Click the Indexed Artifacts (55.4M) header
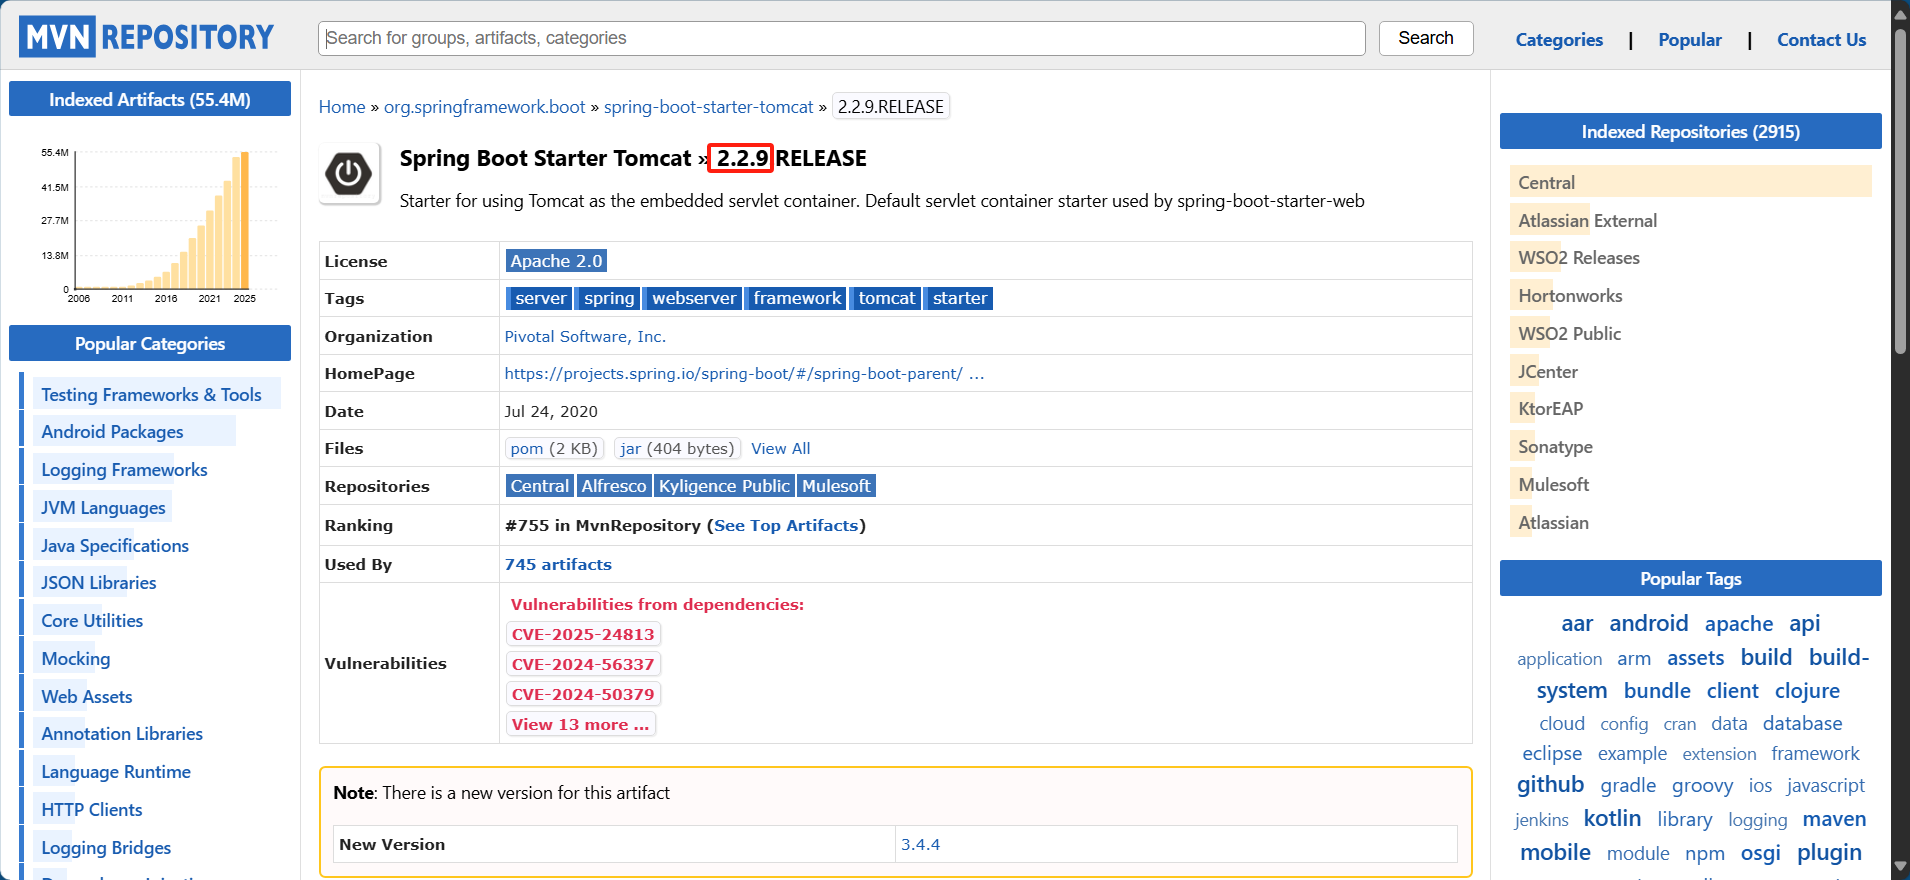The width and height of the screenshot is (1910, 880). [x=150, y=99]
